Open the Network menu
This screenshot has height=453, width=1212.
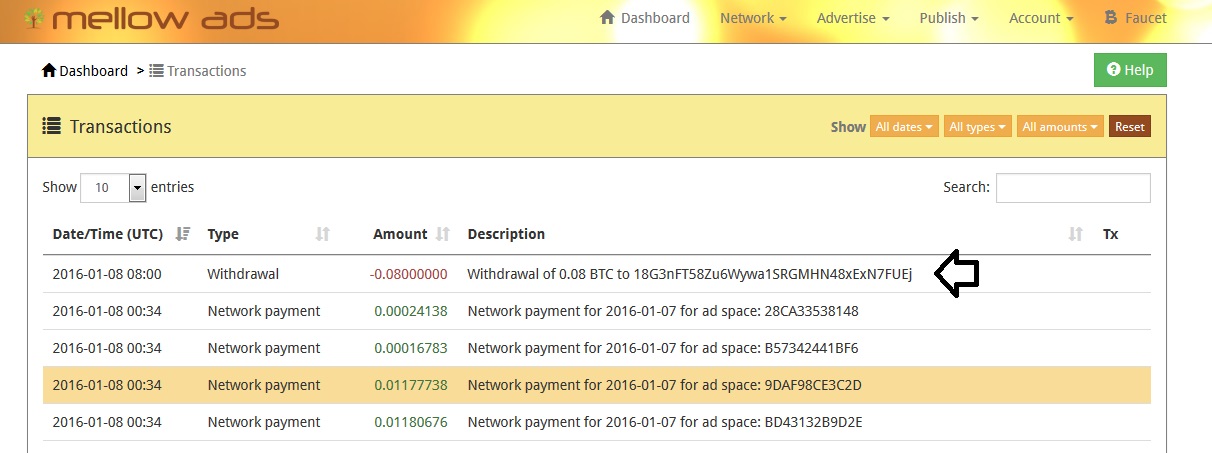(x=753, y=18)
